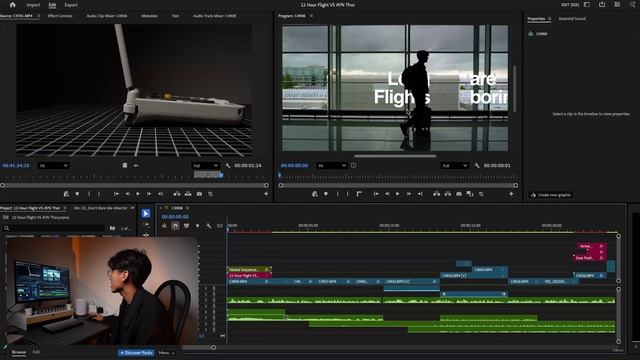Image resolution: width=640 pixels, height=360 pixels.
Task: Step back one frame in Program monitor
Action: point(387,194)
